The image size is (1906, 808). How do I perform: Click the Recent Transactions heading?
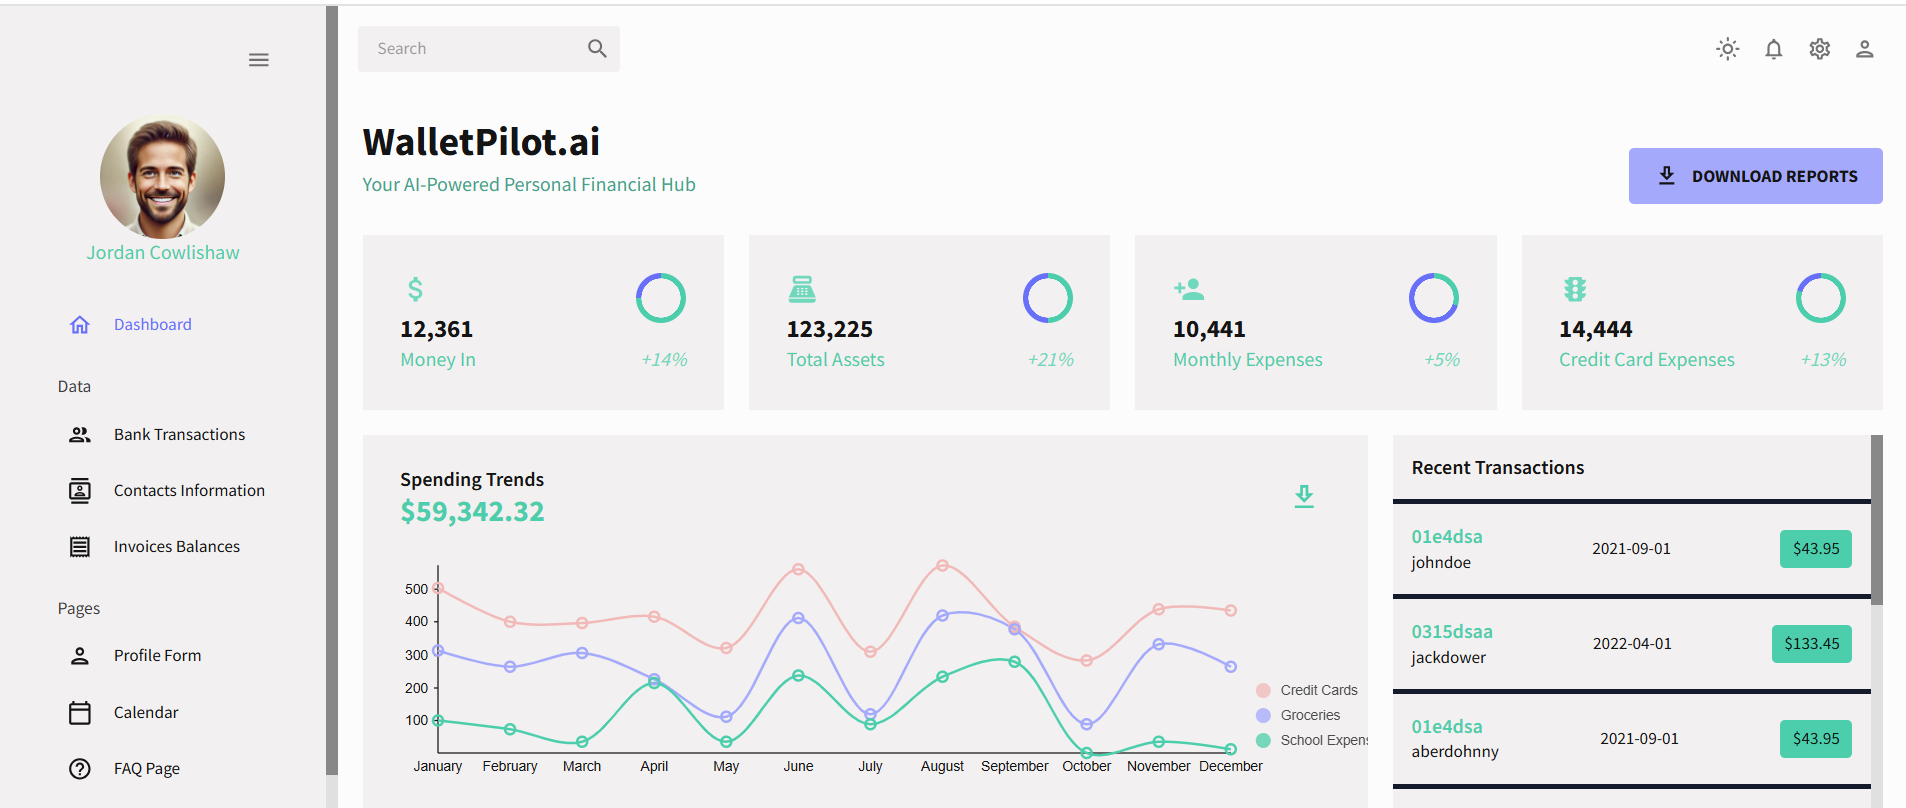[1498, 468]
